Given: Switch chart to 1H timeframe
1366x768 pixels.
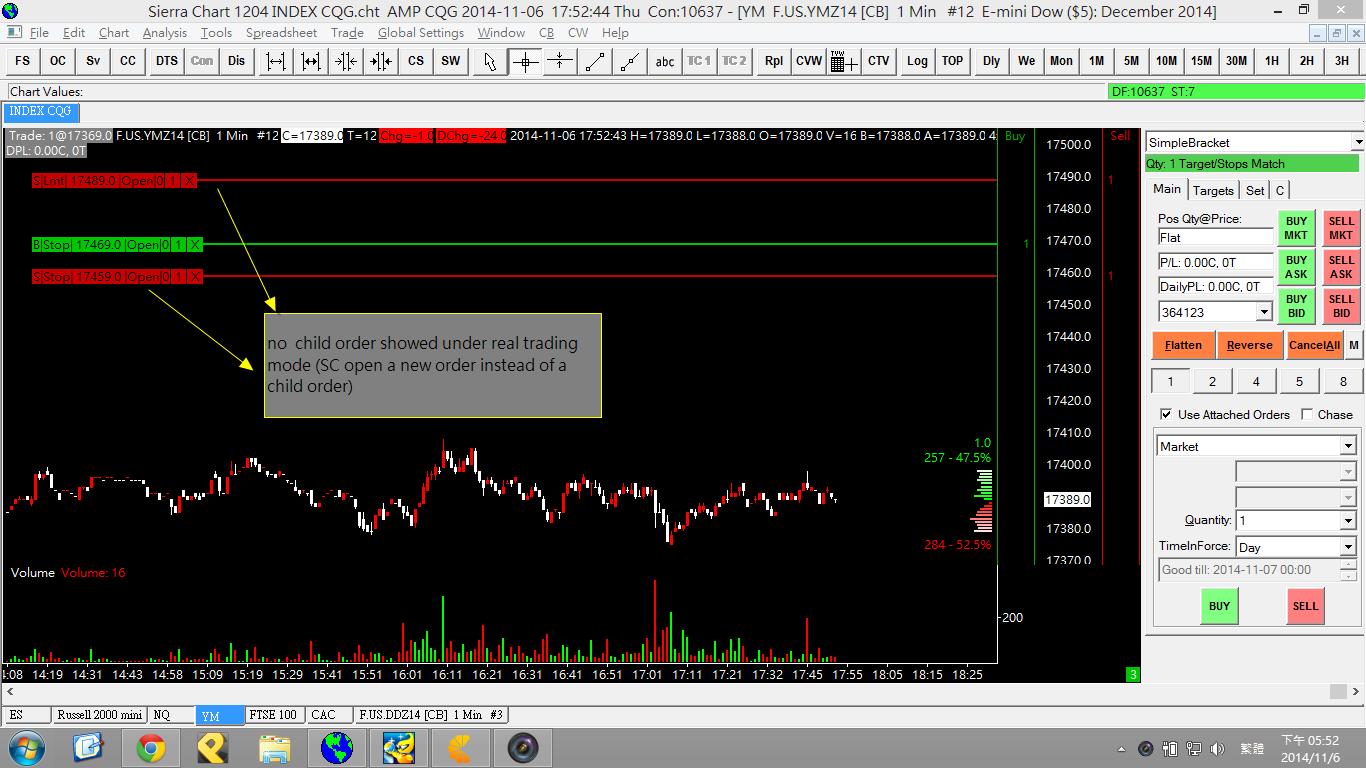Looking at the screenshot, I should tap(1271, 61).
